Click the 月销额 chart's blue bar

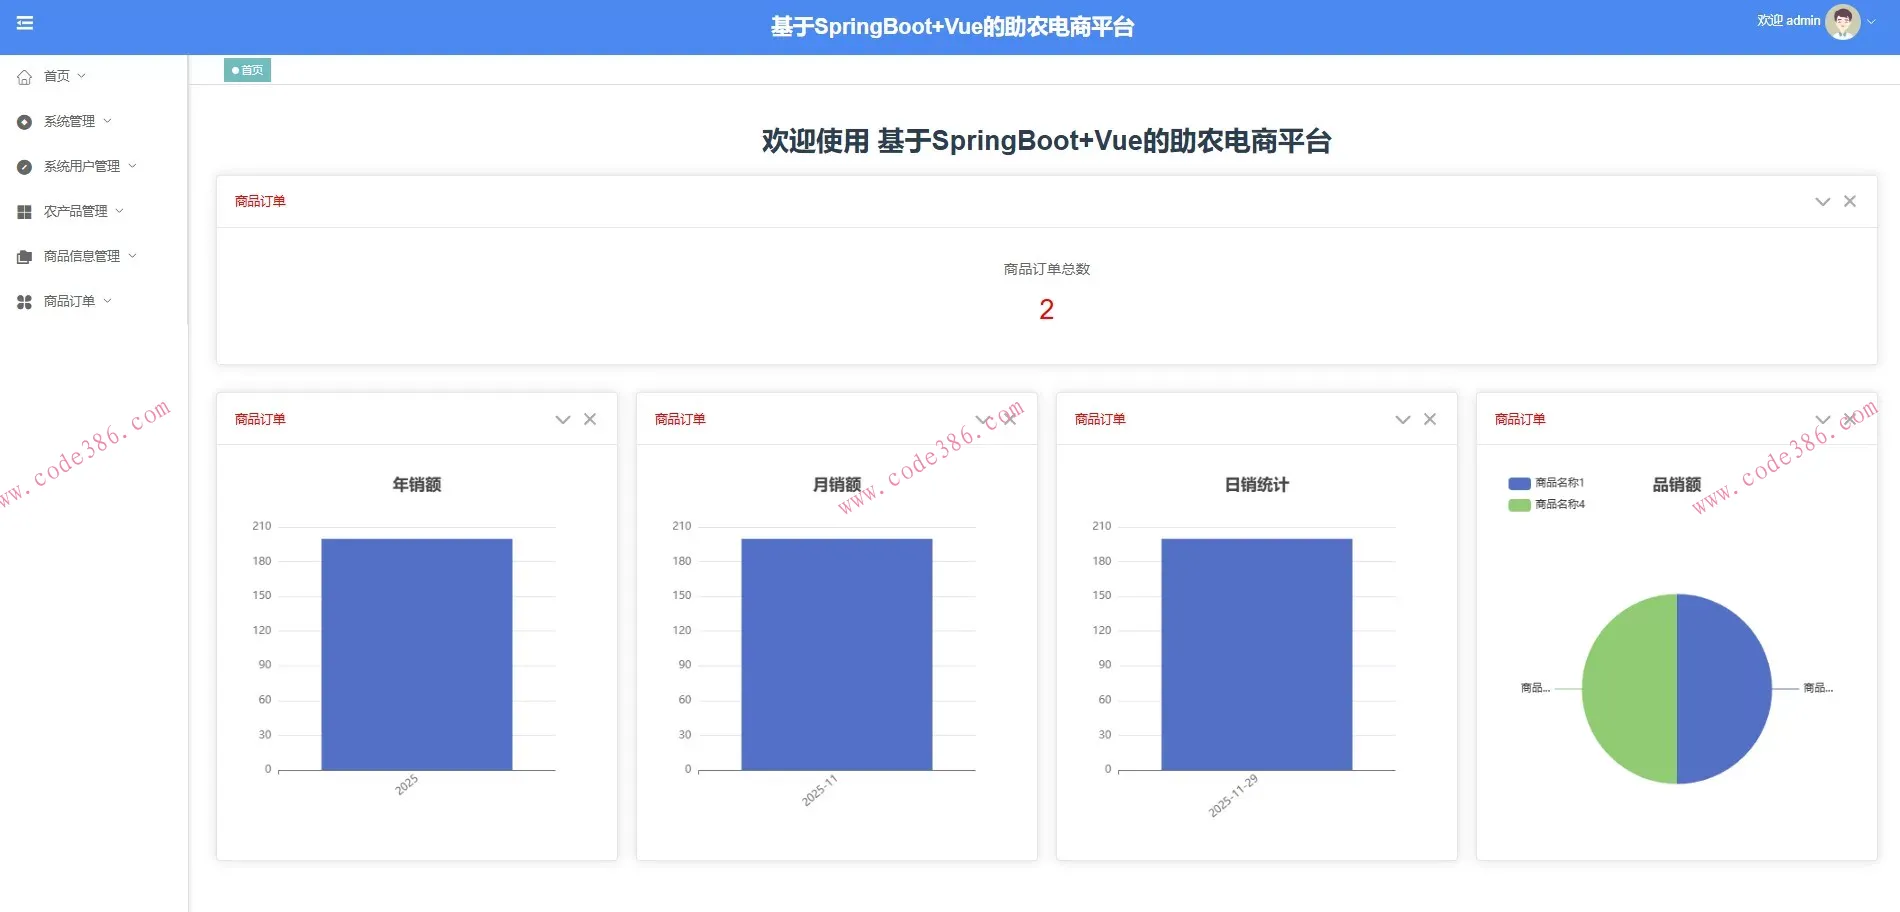click(836, 654)
